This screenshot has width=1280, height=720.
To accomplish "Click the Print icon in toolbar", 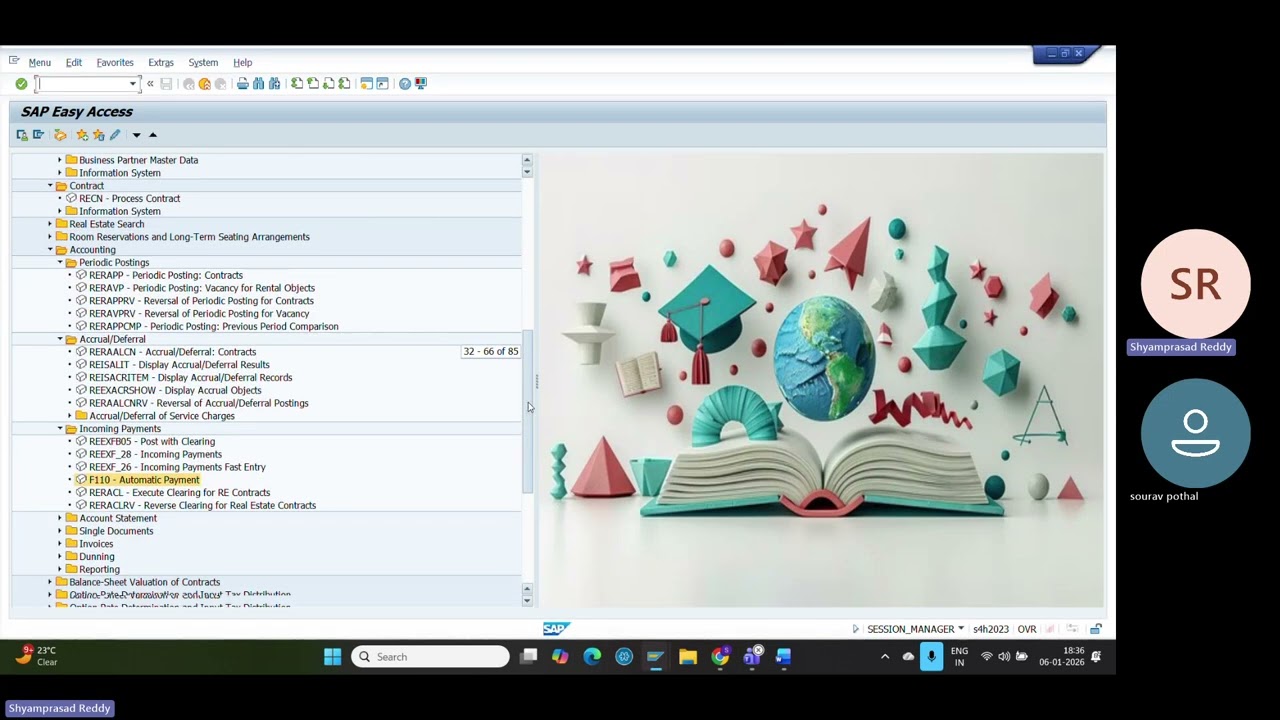I will tap(243, 84).
